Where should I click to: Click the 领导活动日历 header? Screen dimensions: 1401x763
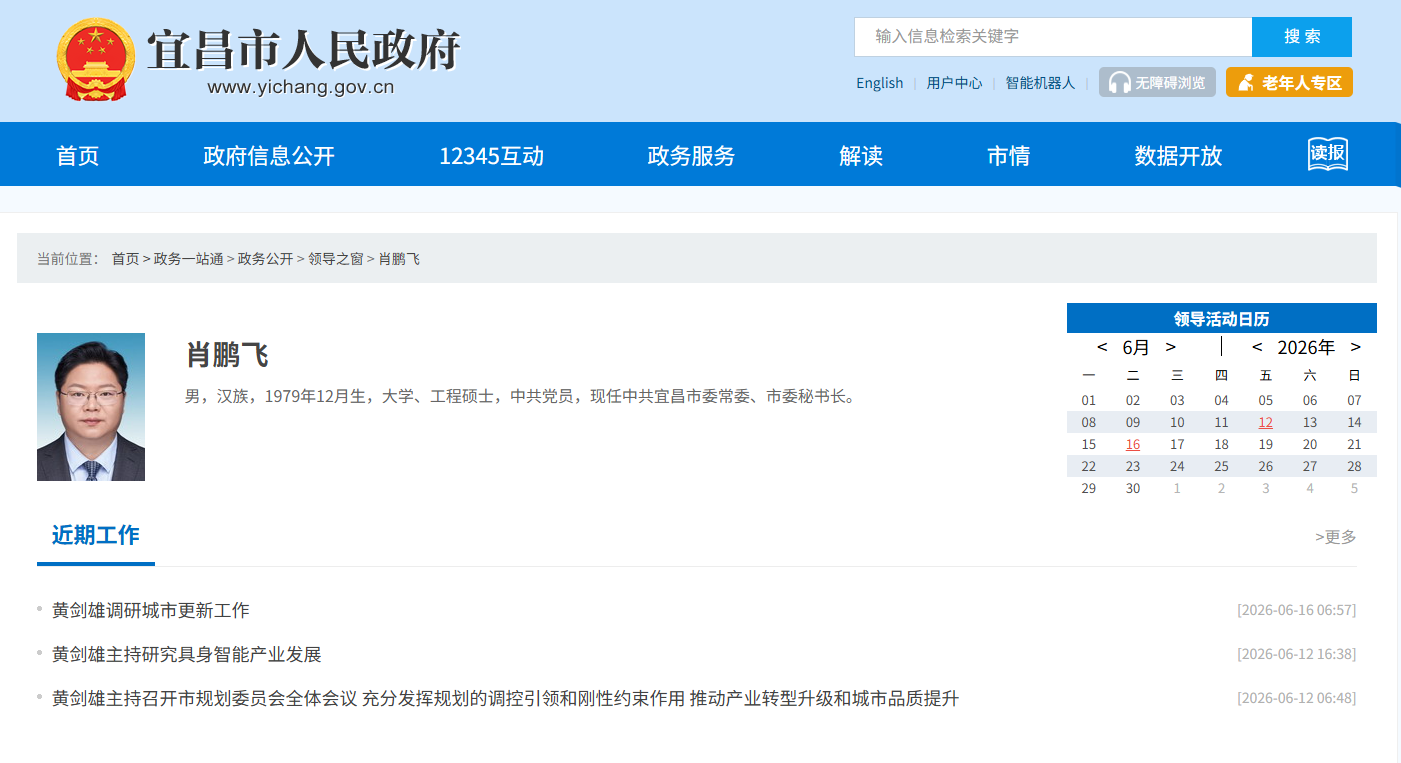coord(1221,319)
